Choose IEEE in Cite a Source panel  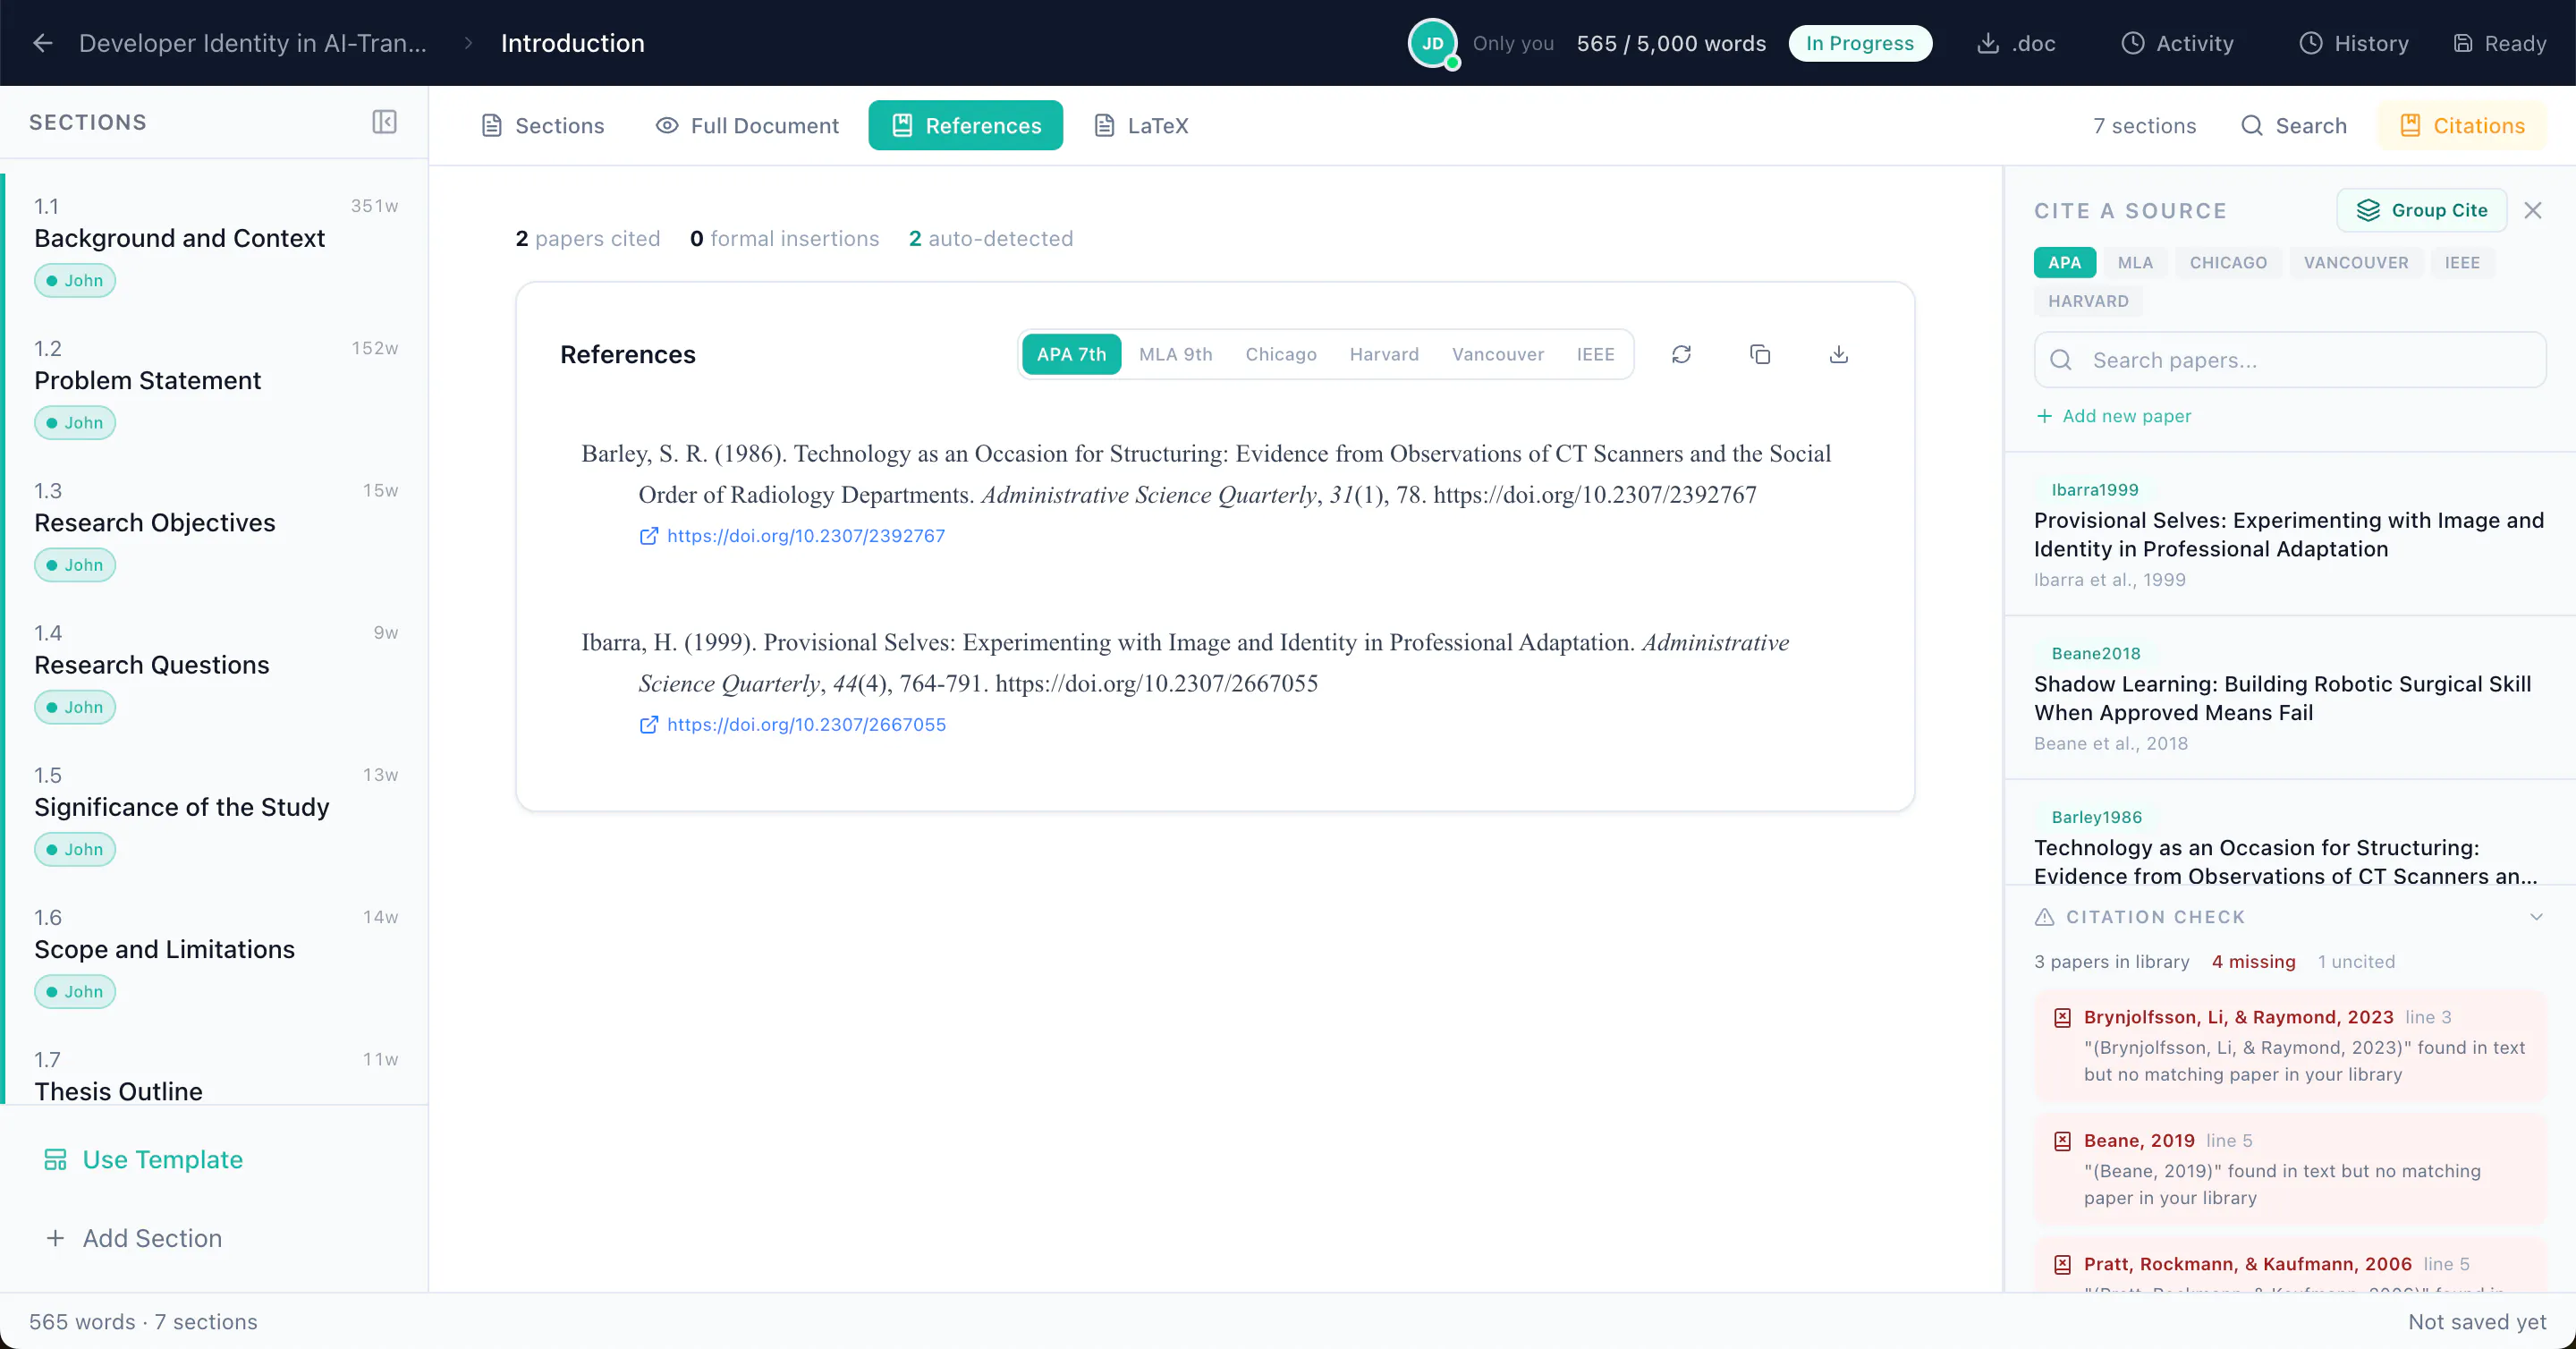point(2462,263)
